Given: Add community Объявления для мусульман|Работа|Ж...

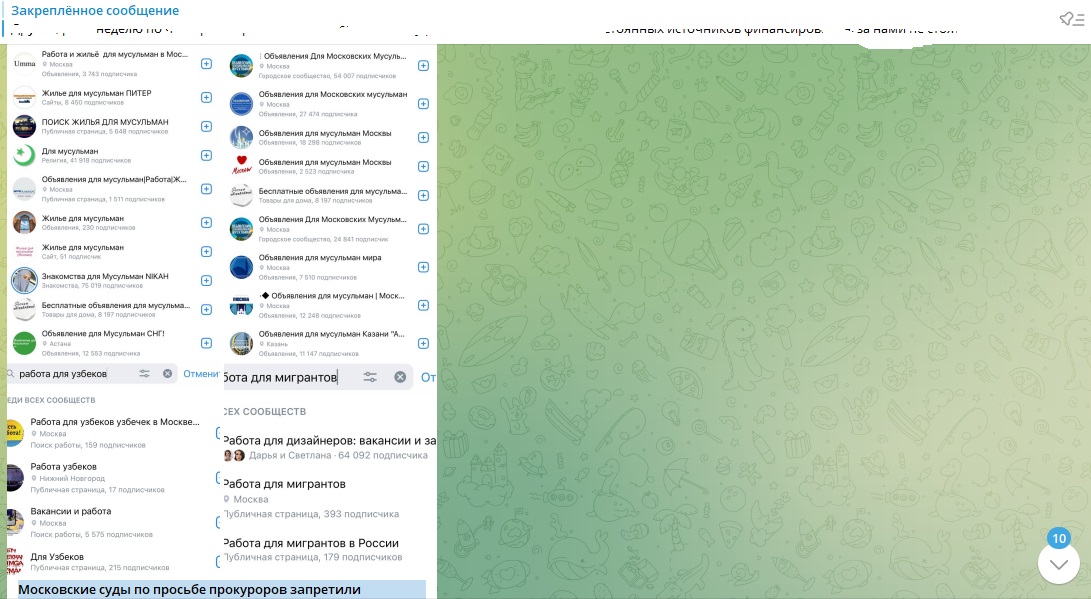Looking at the screenshot, I should pyautogui.click(x=207, y=189).
